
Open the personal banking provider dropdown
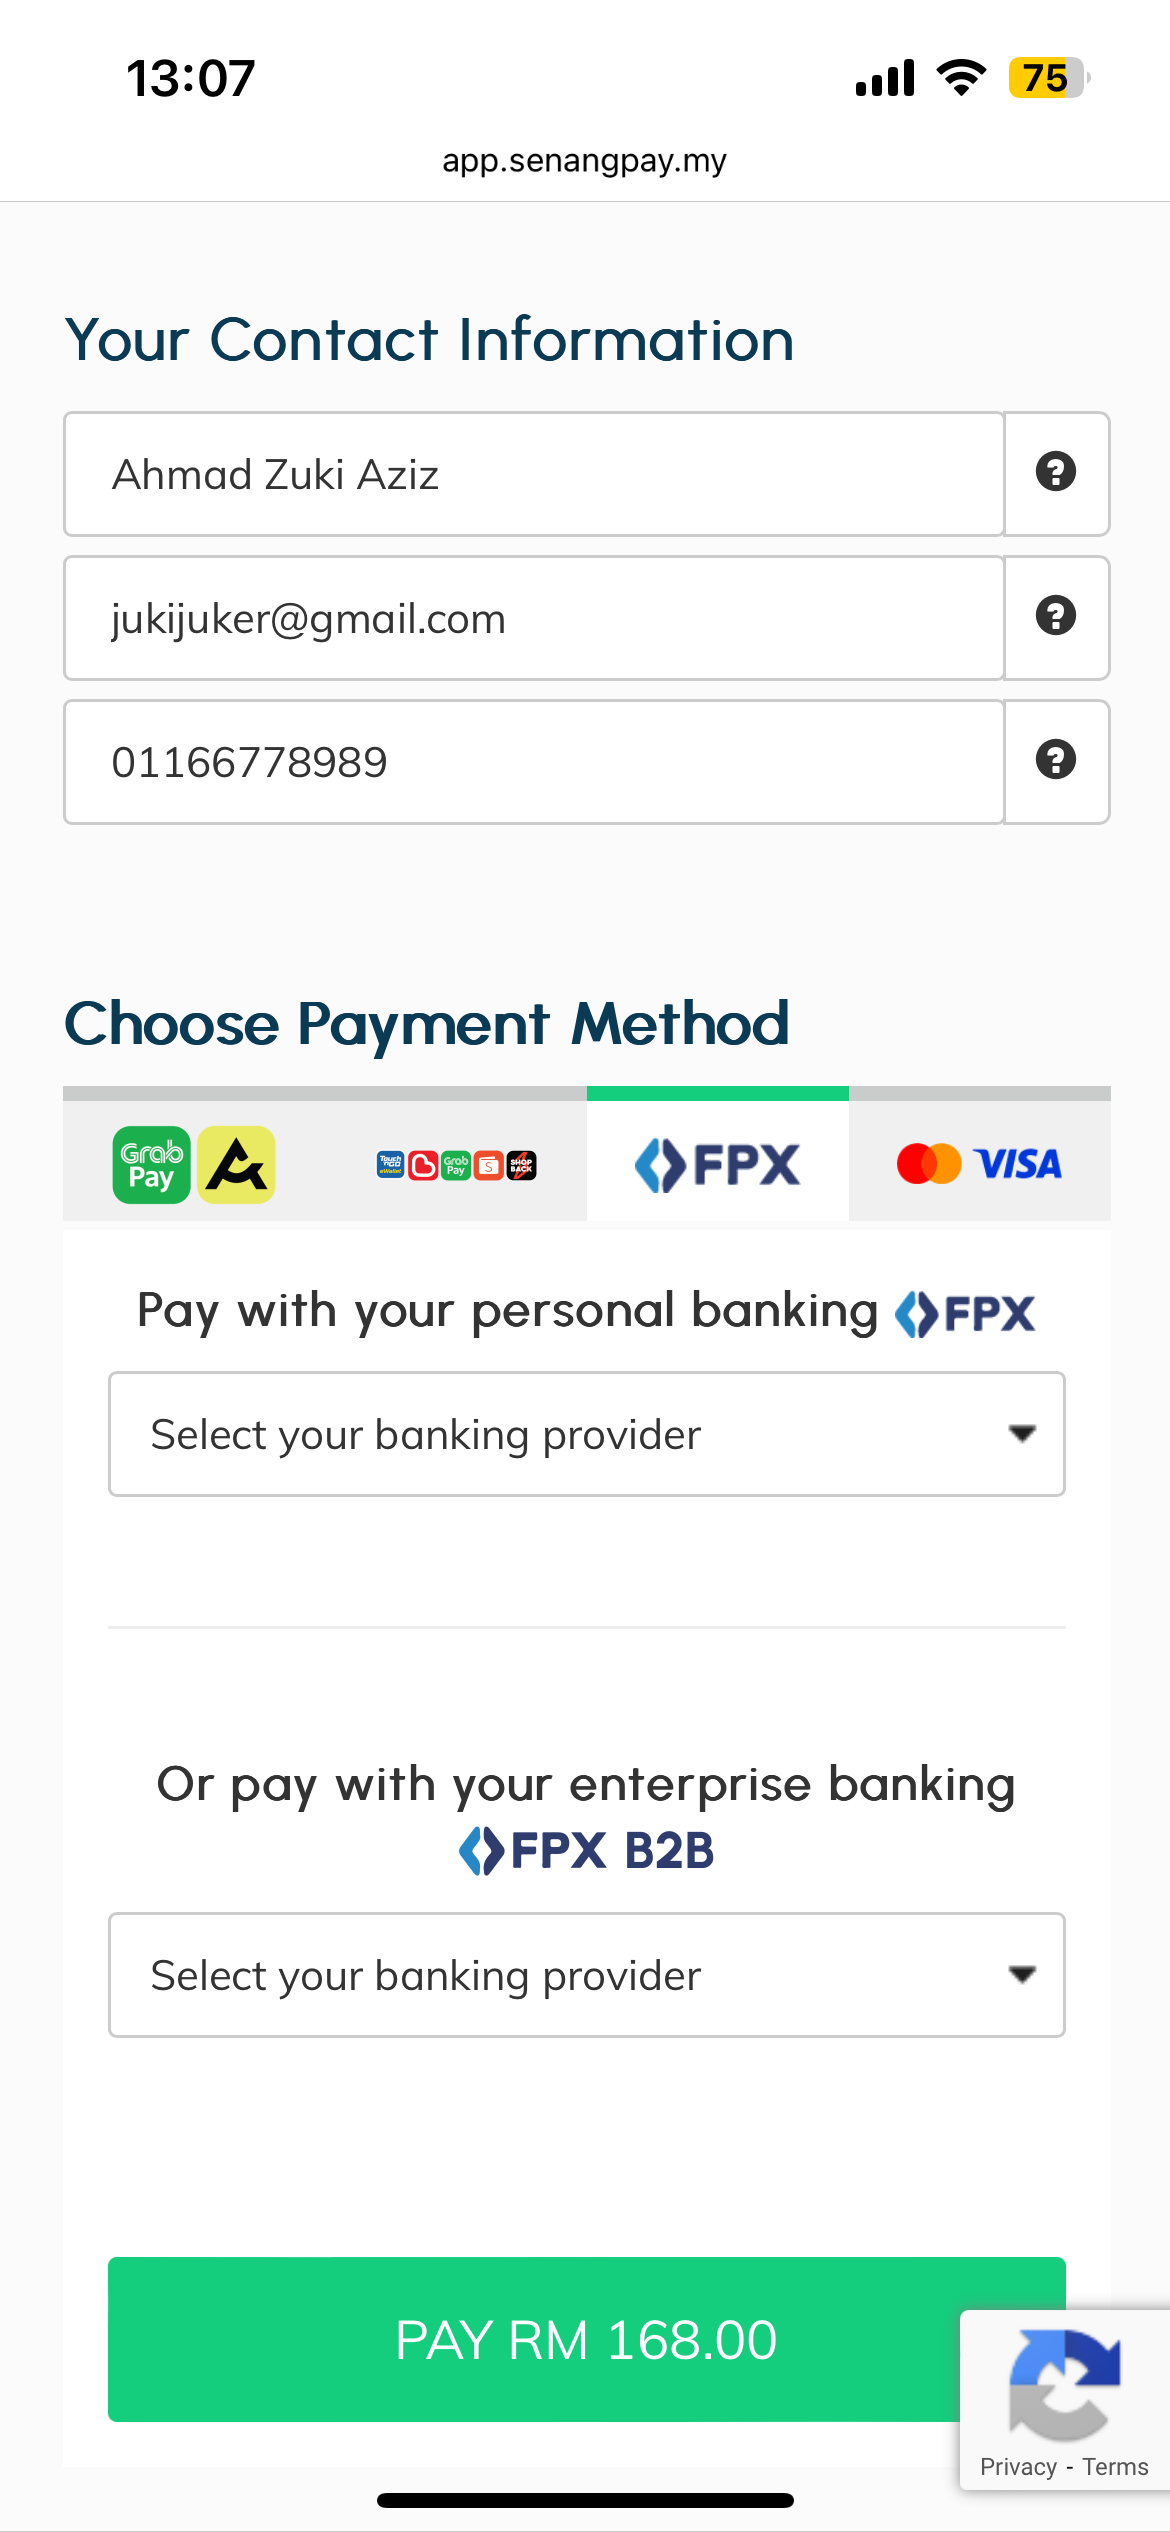pos(586,1434)
